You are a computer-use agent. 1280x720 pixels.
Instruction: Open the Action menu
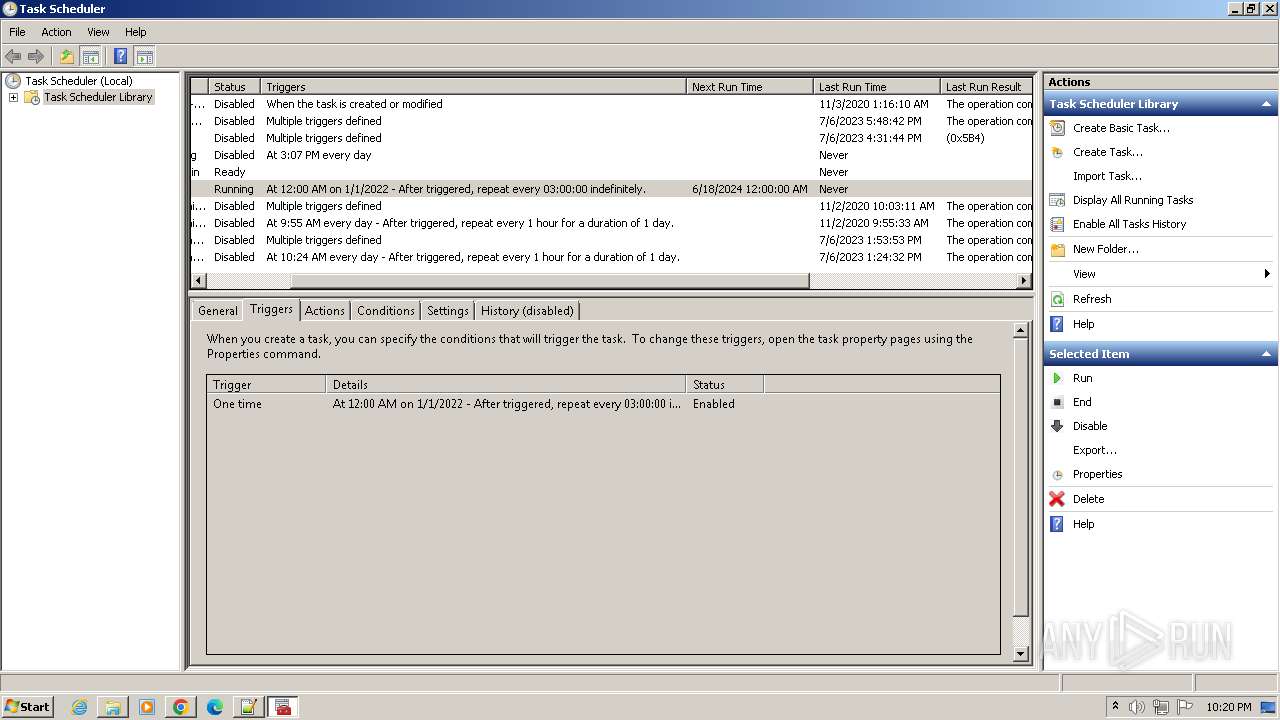(56, 32)
